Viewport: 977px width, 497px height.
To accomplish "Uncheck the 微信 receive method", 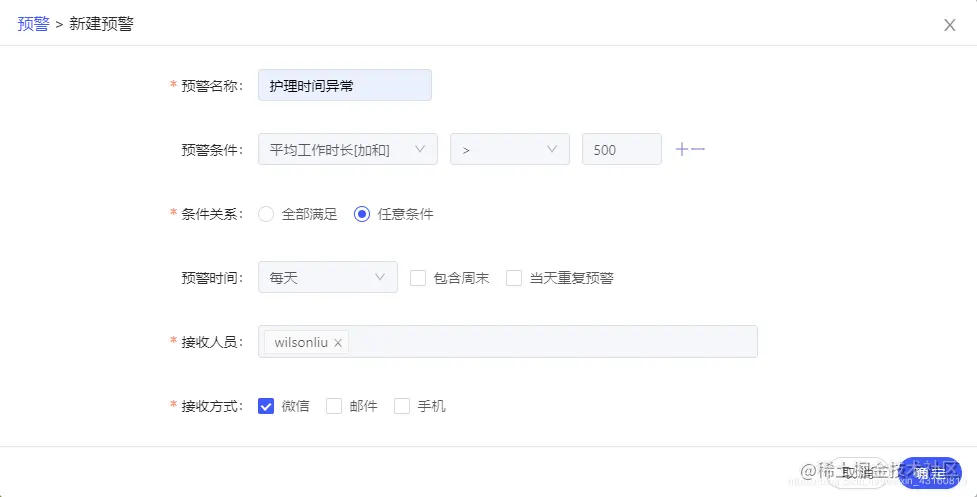I will tap(266, 406).
